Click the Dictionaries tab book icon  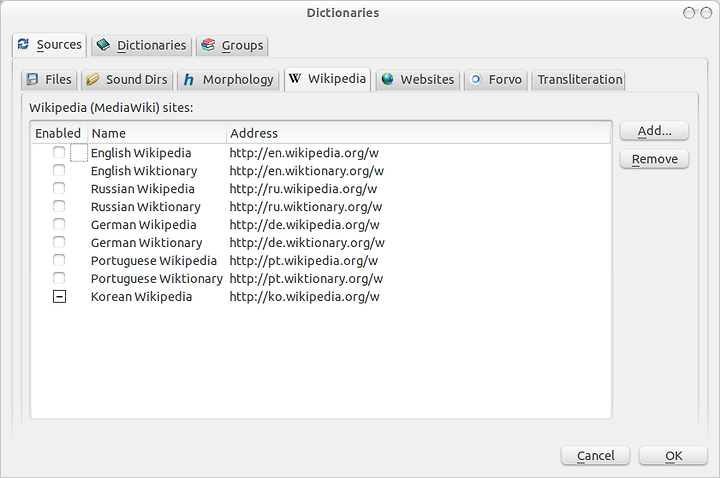point(103,45)
